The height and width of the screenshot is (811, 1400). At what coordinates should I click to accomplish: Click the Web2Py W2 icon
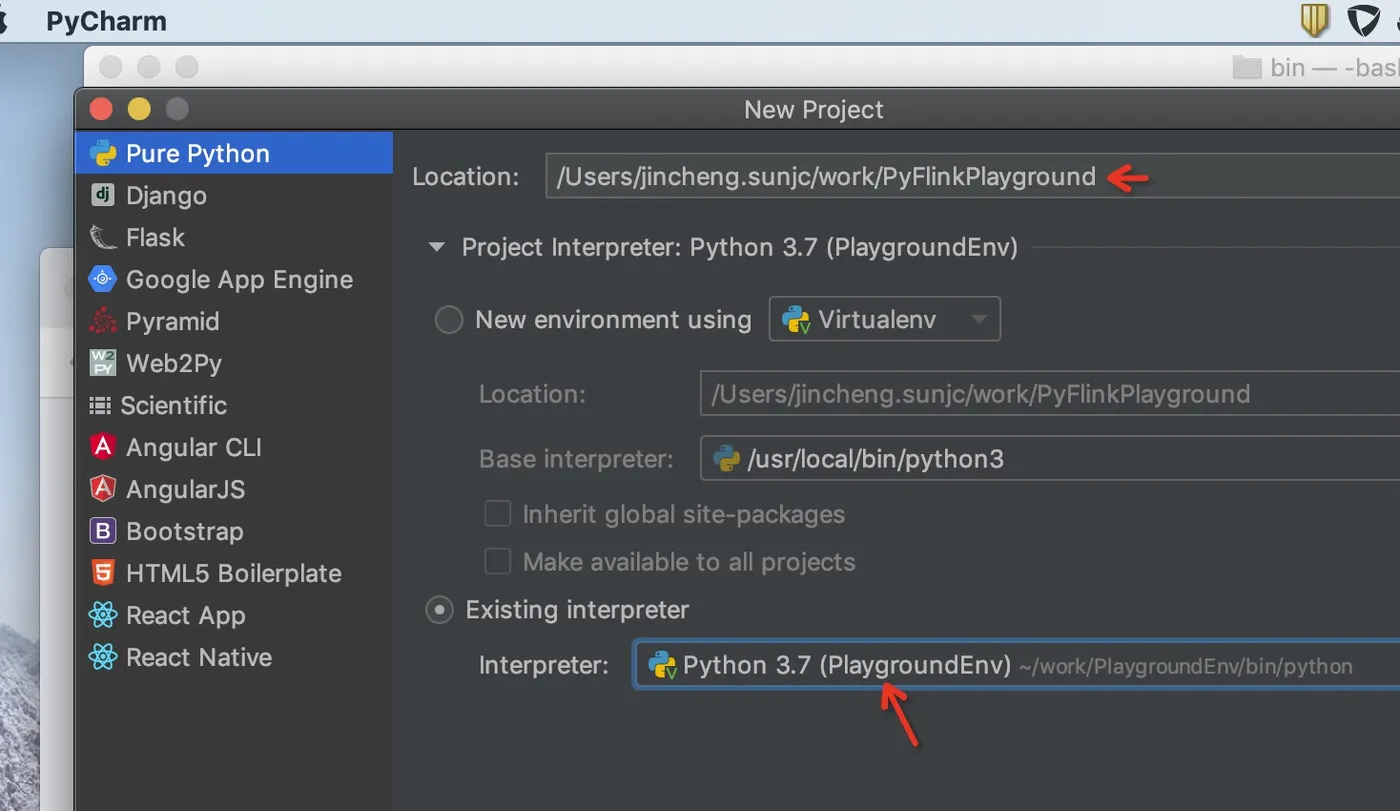coord(103,363)
